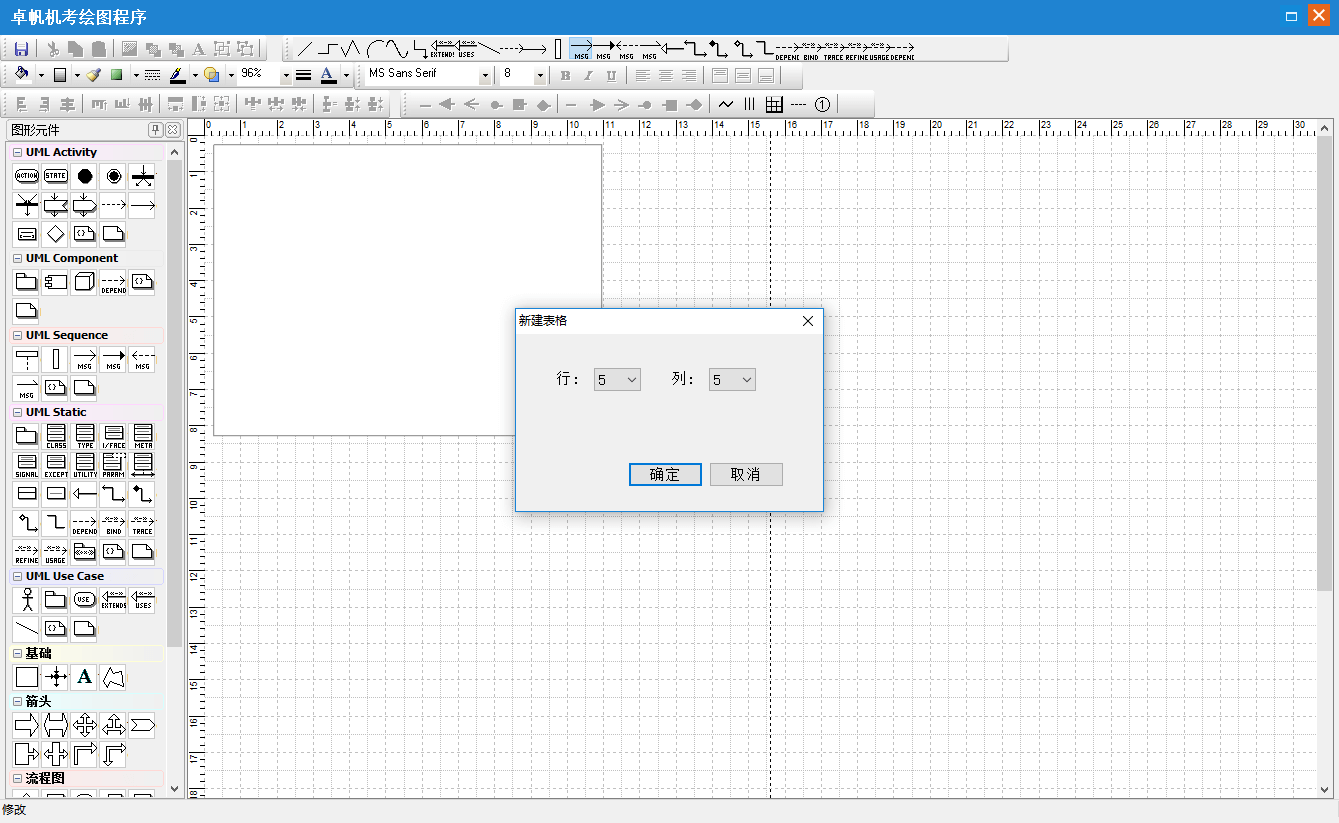Click the 取消 button
This screenshot has height=823, width=1339.
click(746, 475)
